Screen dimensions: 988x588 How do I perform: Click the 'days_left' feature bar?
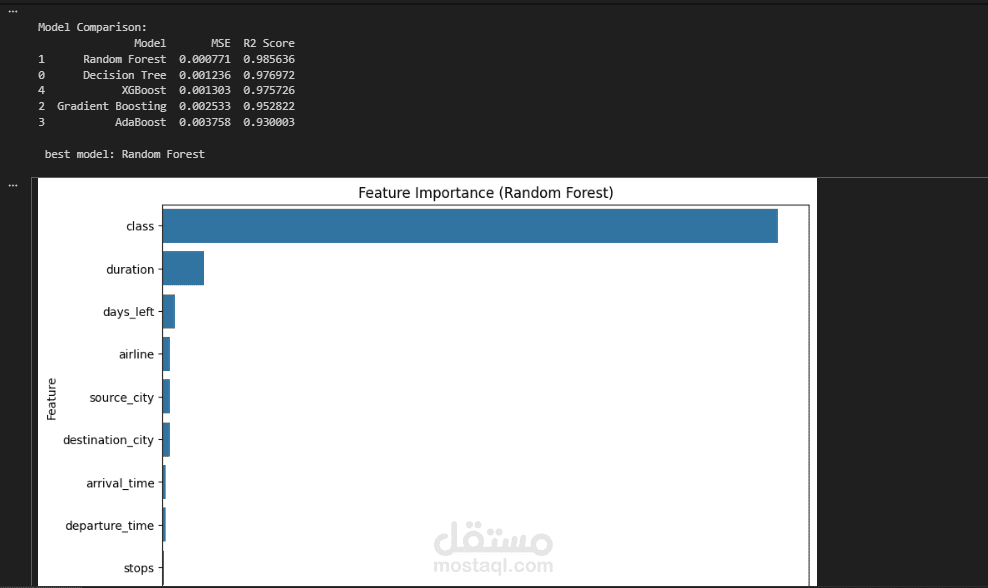[x=169, y=311]
